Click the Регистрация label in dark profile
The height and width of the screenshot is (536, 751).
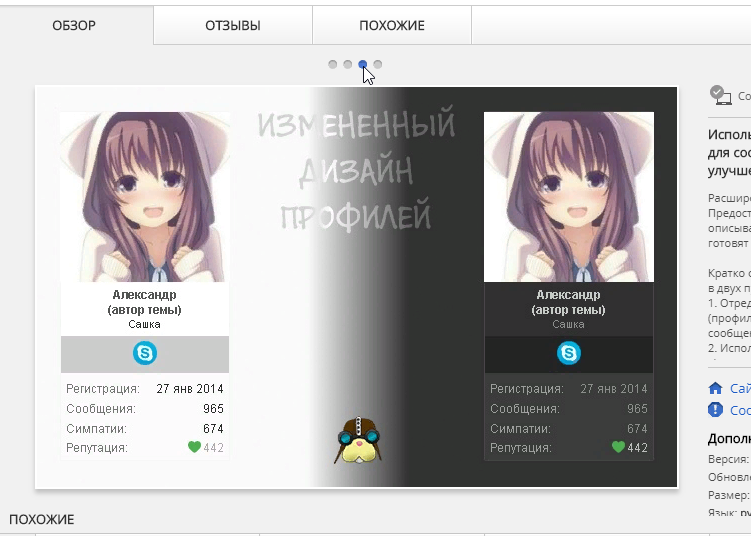click(526, 388)
